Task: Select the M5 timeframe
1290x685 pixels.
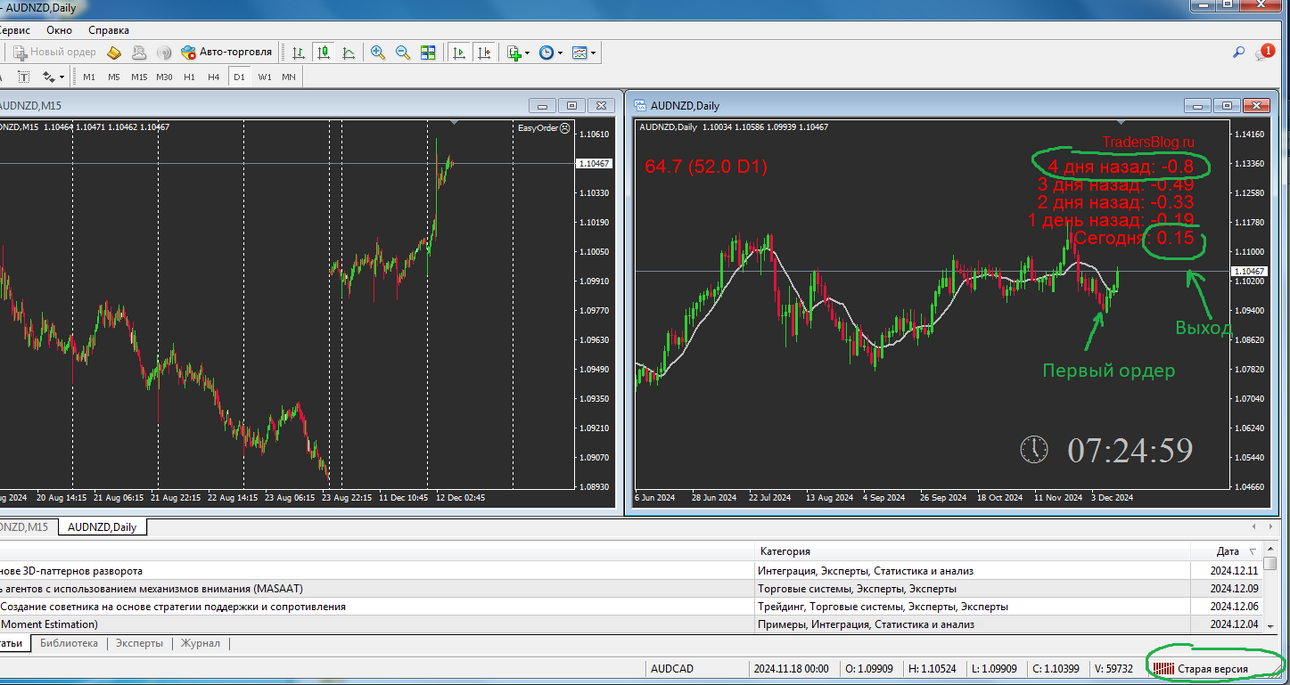Action: 114,77
